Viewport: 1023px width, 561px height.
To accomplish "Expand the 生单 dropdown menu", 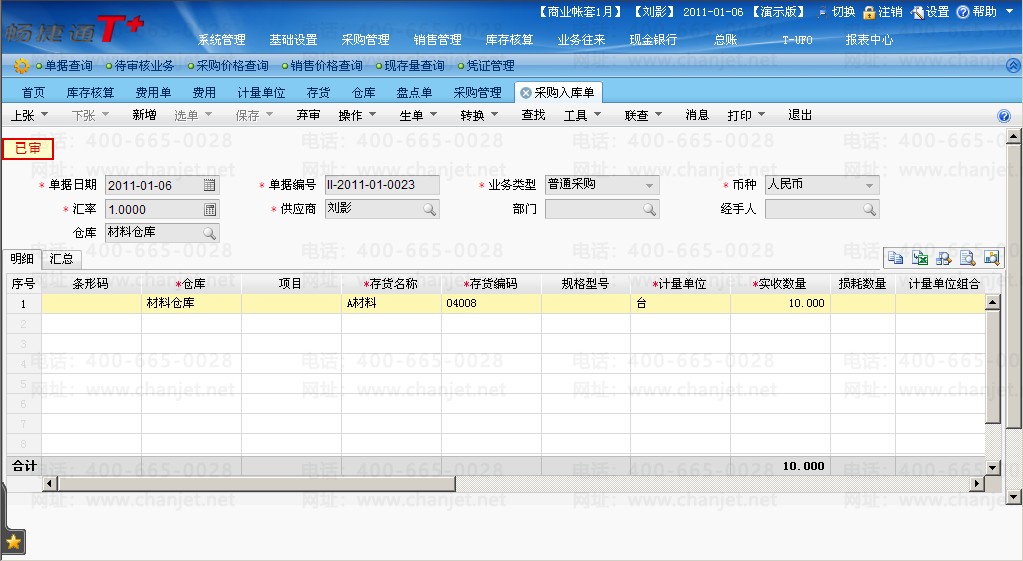I will (433, 115).
